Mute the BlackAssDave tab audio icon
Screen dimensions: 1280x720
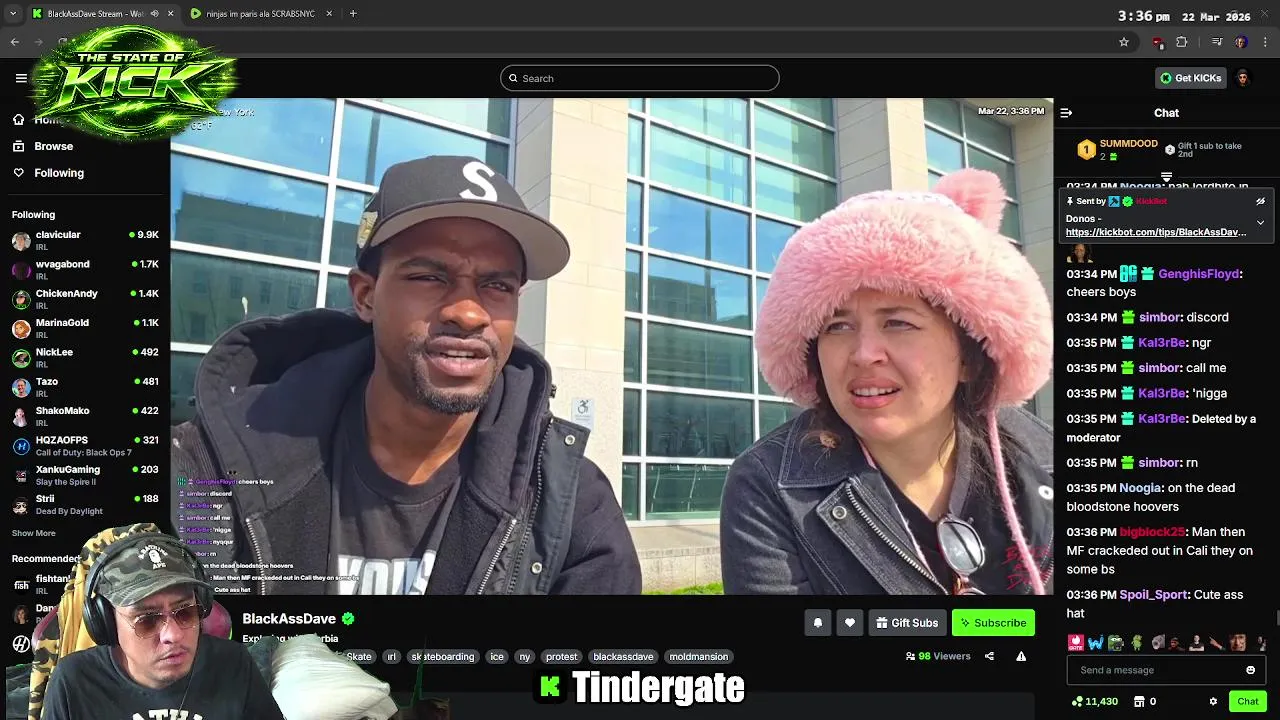coord(154,14)
